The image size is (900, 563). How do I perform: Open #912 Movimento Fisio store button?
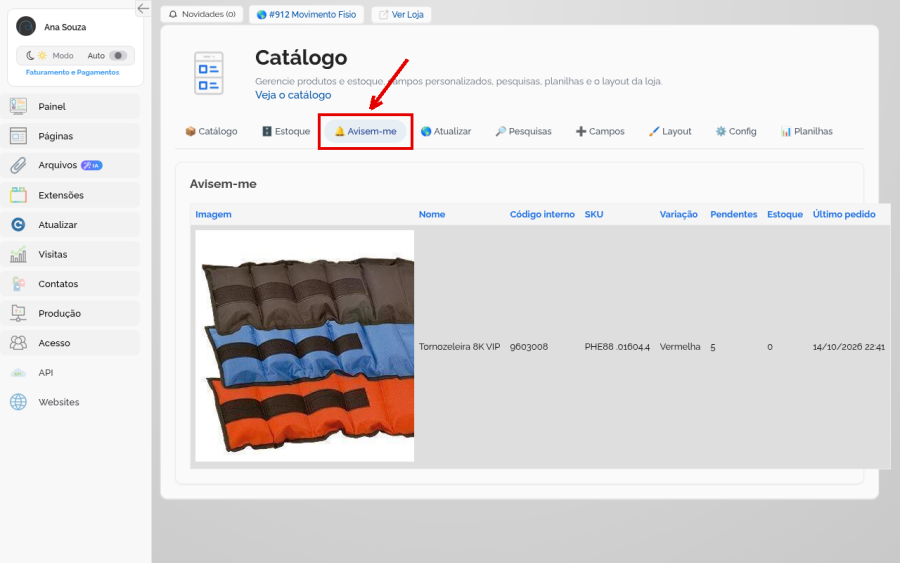click(307, 14)
